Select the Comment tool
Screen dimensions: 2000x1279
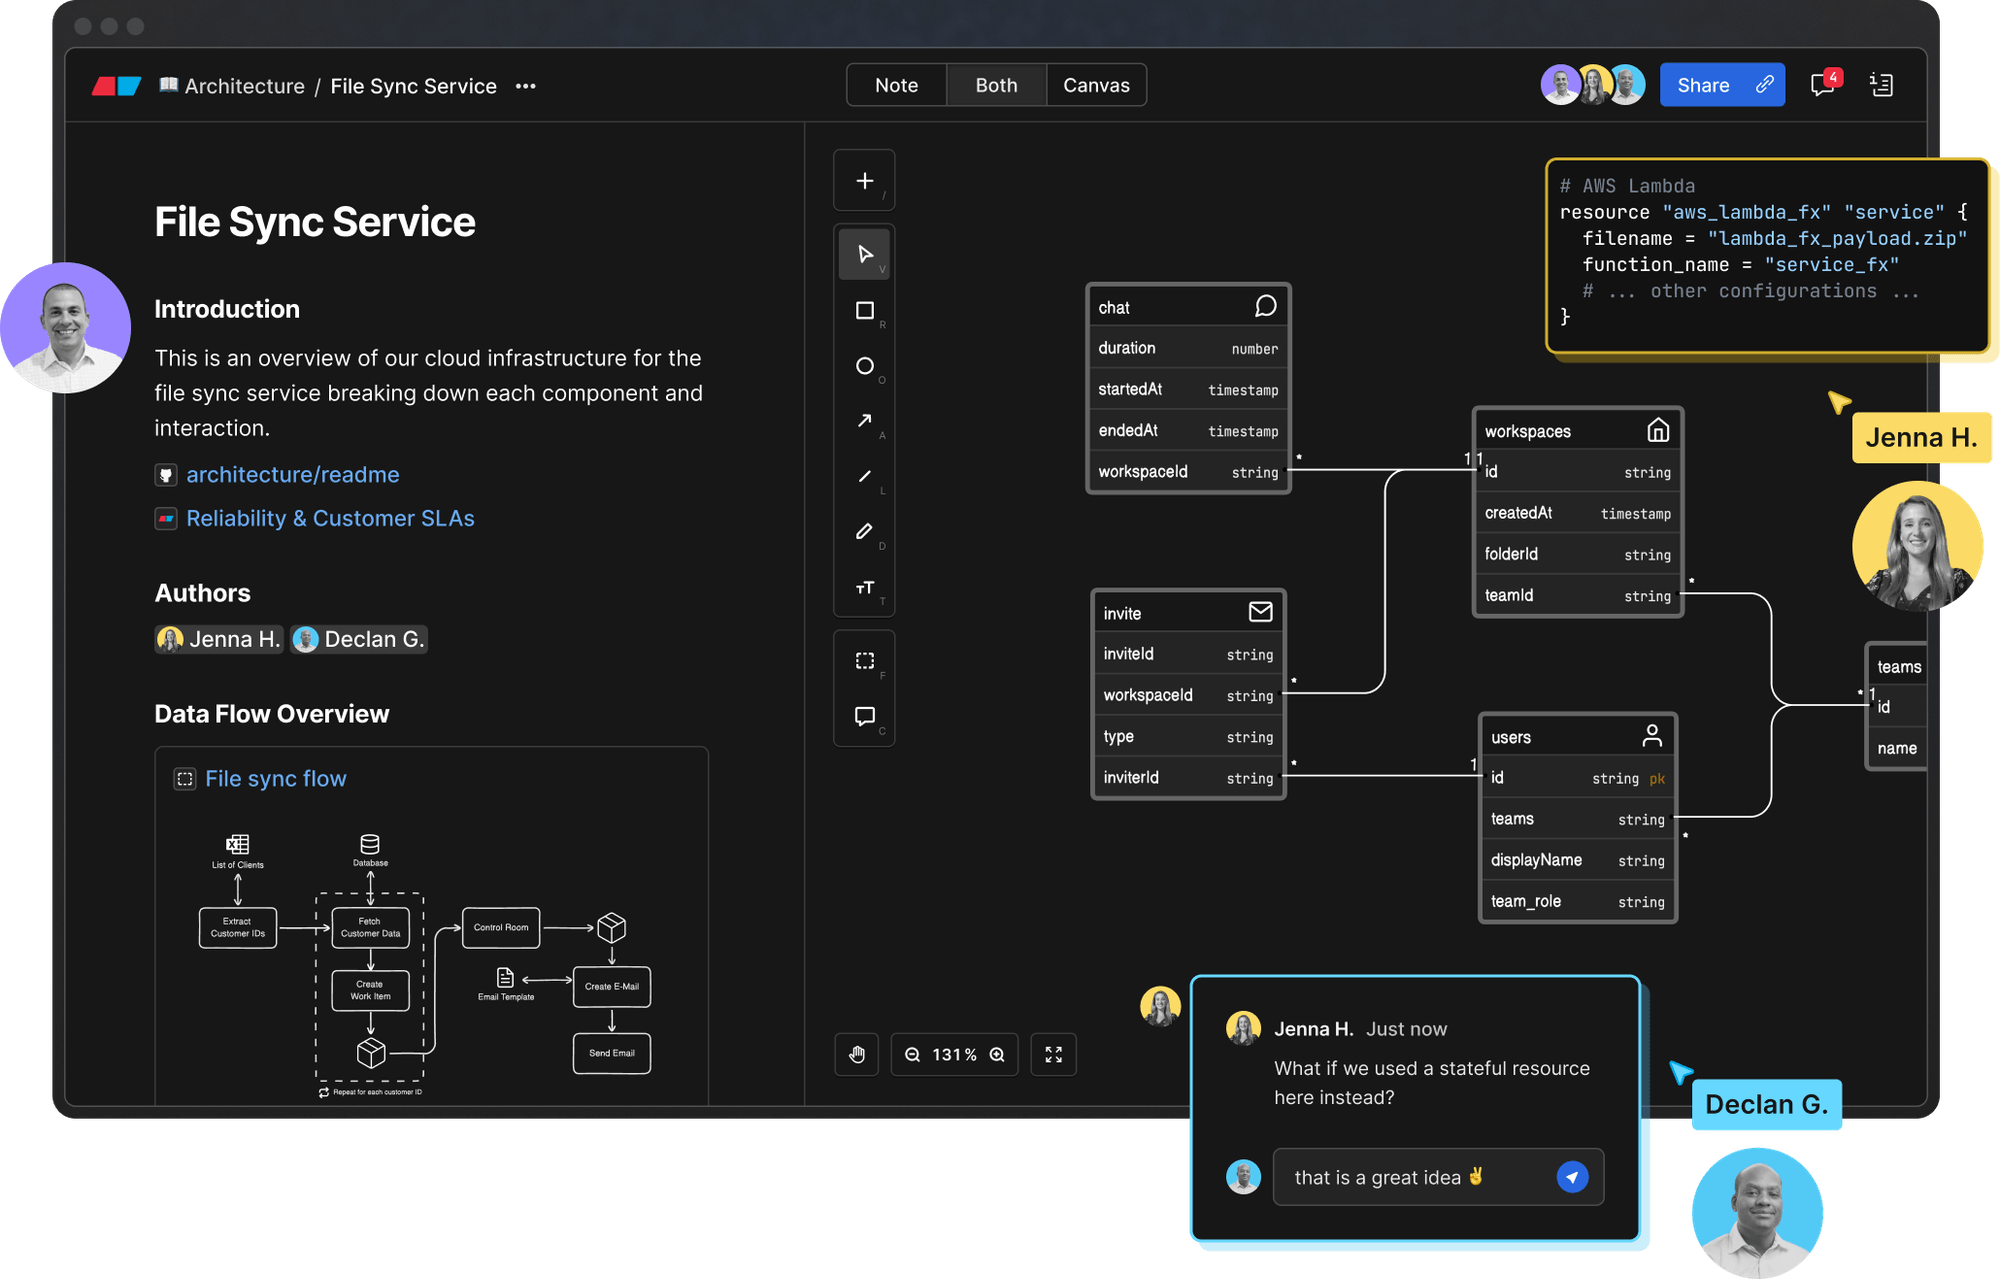pyautogui.click(x=864, y=715)
